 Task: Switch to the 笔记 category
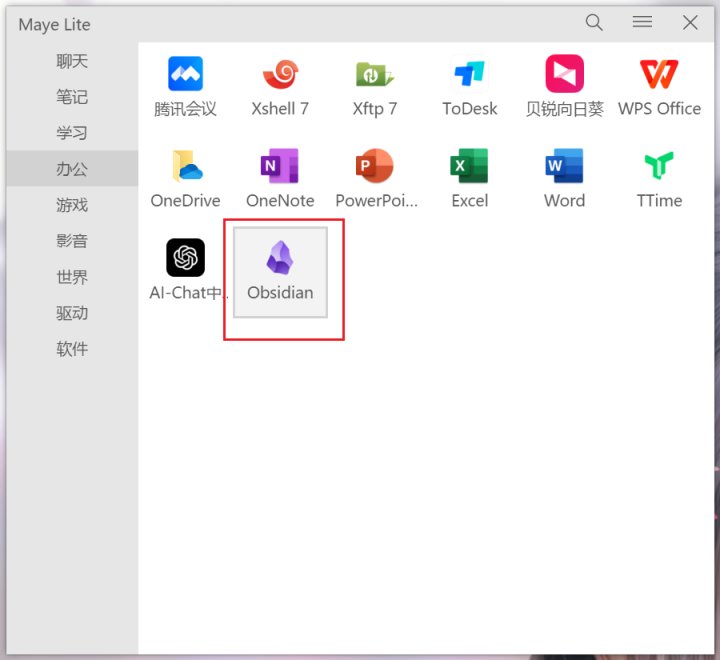click(72, 96)
